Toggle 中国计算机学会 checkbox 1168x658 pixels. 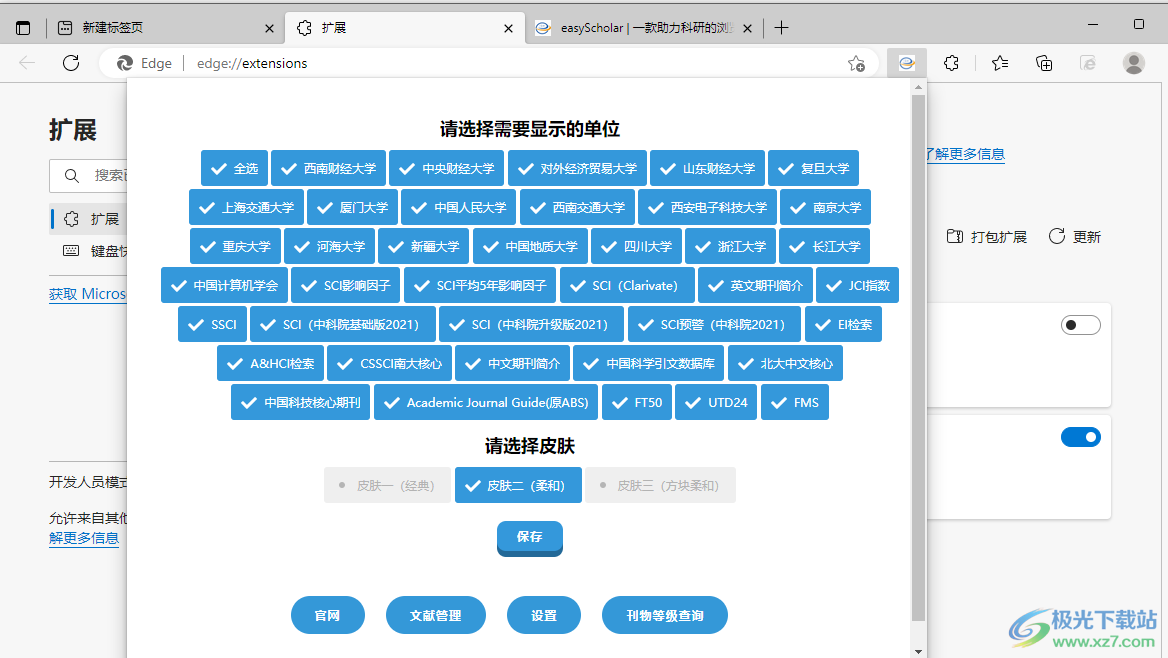tap(224, 285)
